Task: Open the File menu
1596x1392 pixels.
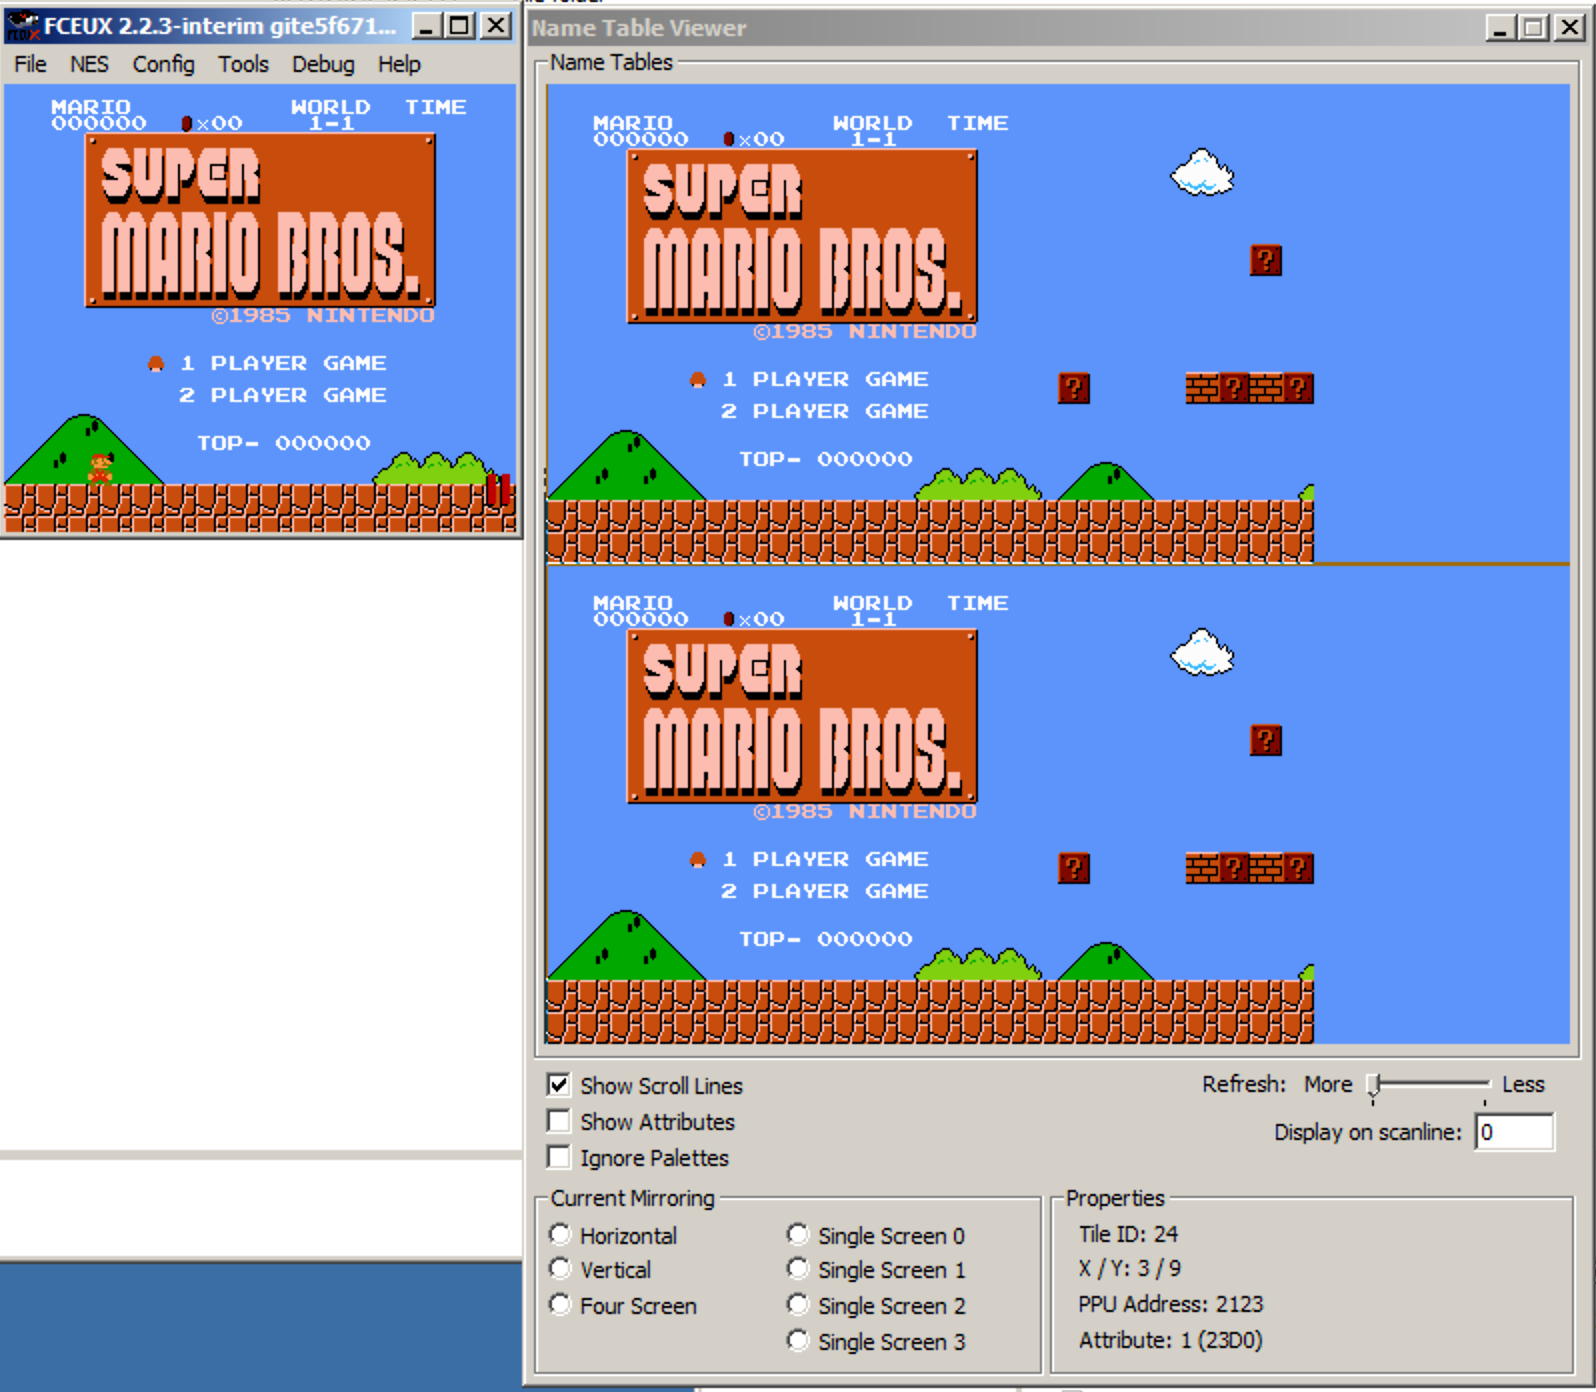Action: [x=30, y=64]
